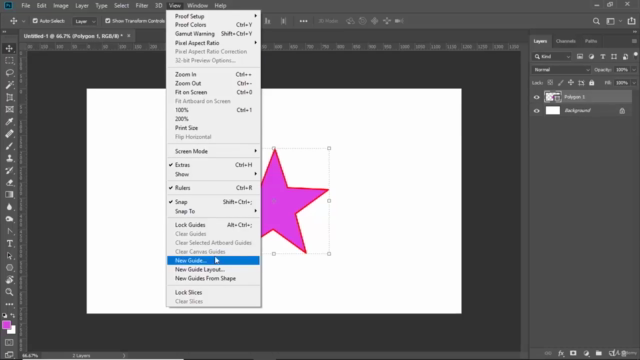The image size is (640, 360).
Task: Select the Healing Brush tool
Action: [9, 134]
